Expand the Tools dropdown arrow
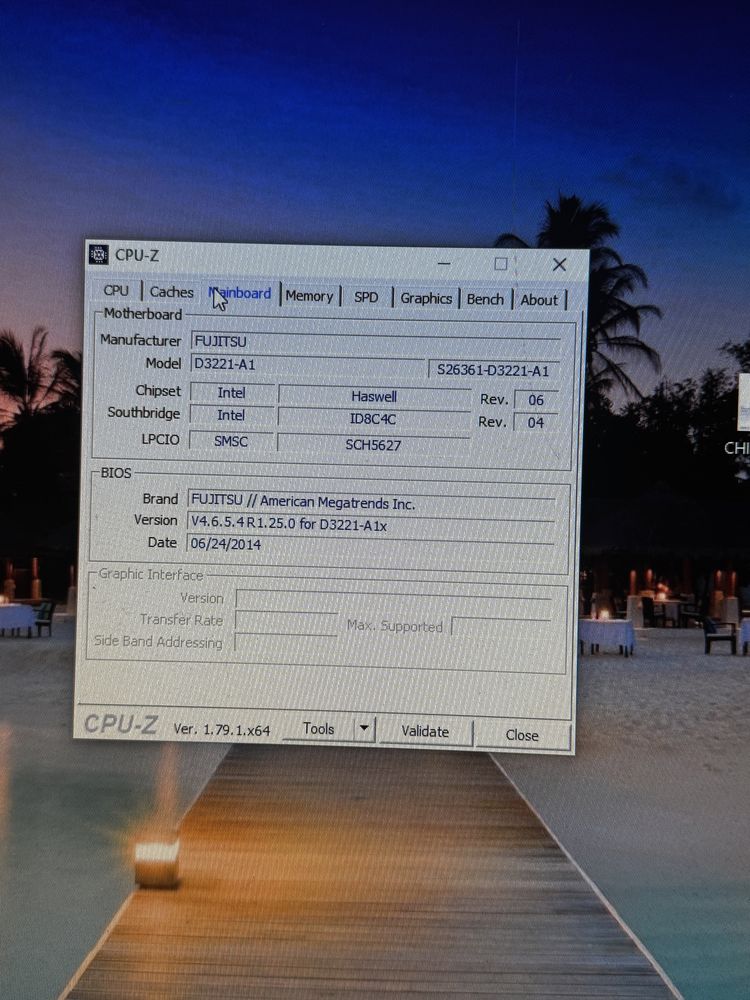The image size is (750, 1000). [x=364, y=728]
